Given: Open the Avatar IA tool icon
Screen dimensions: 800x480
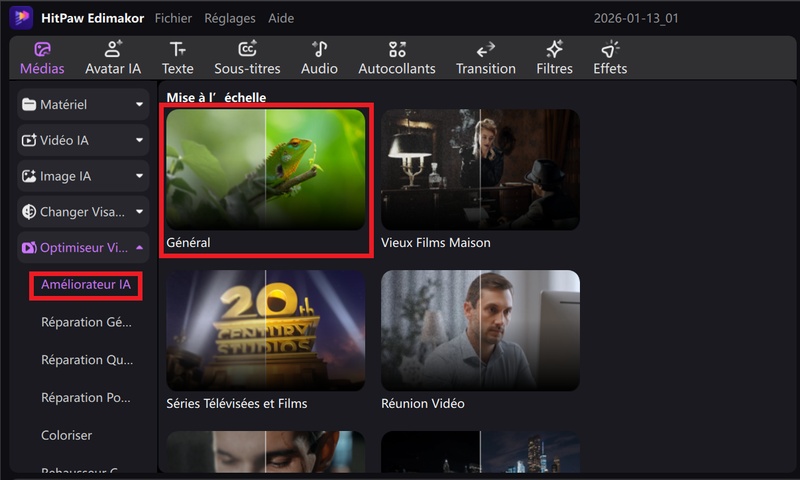Looking at the screenshot, I should tap(113, 49).
